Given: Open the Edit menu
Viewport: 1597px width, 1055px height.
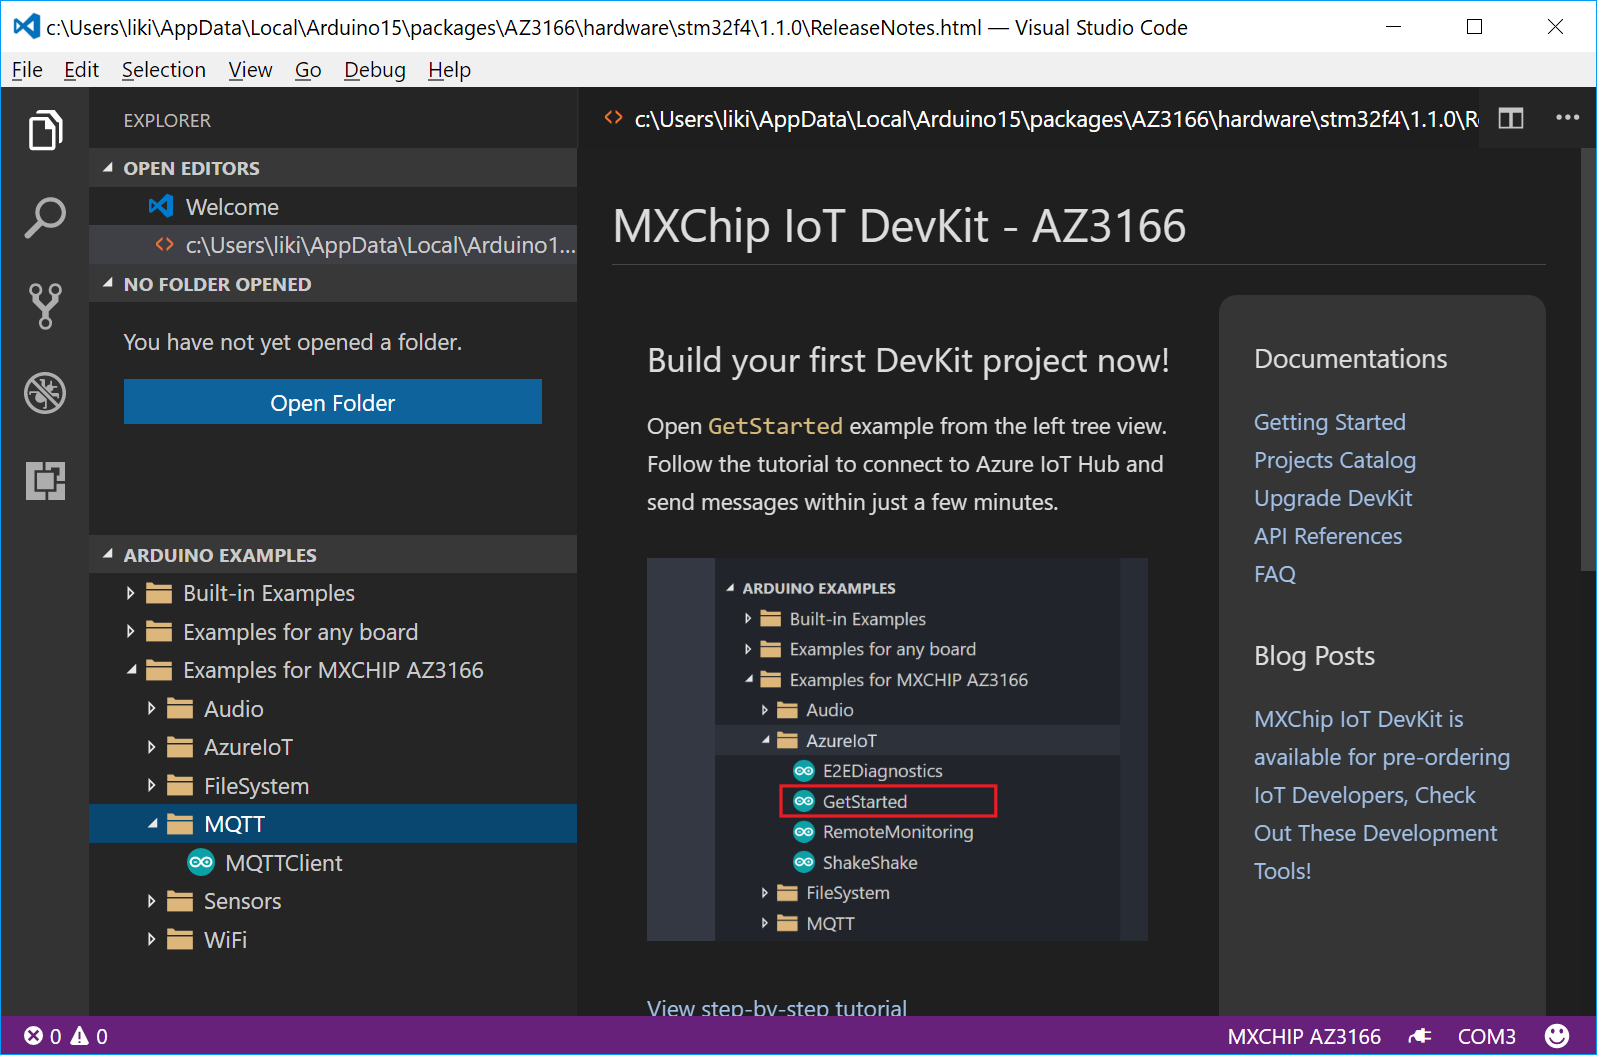Looking at the screenshot, I should tap(81, 70).
